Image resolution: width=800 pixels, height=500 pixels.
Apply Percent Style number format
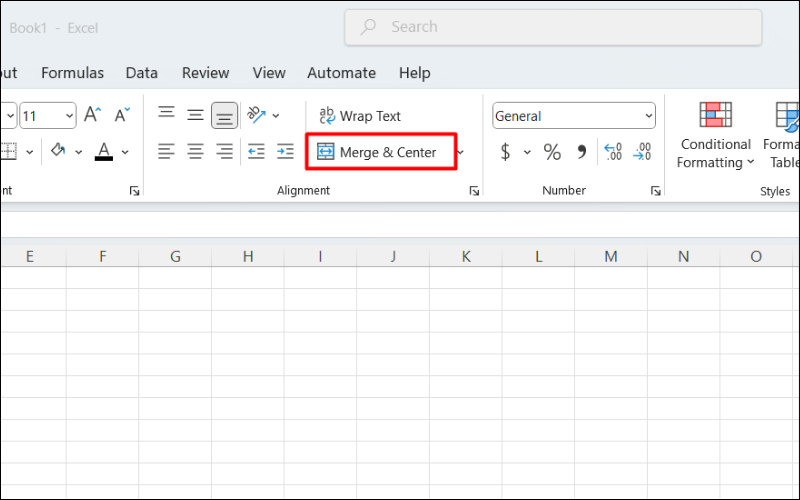click(552, 152)
